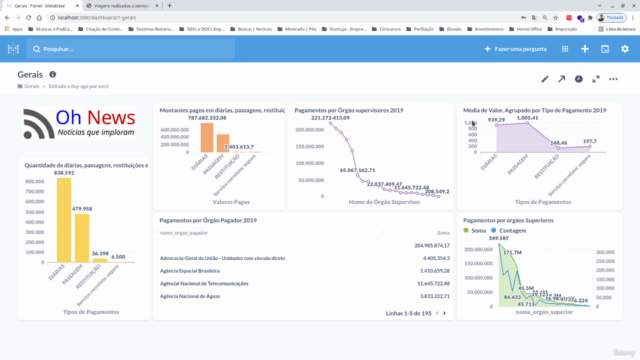
Task: Open Pagamentos por Órgão supervisores 2019 title
Action: click(x=349, y=110)
